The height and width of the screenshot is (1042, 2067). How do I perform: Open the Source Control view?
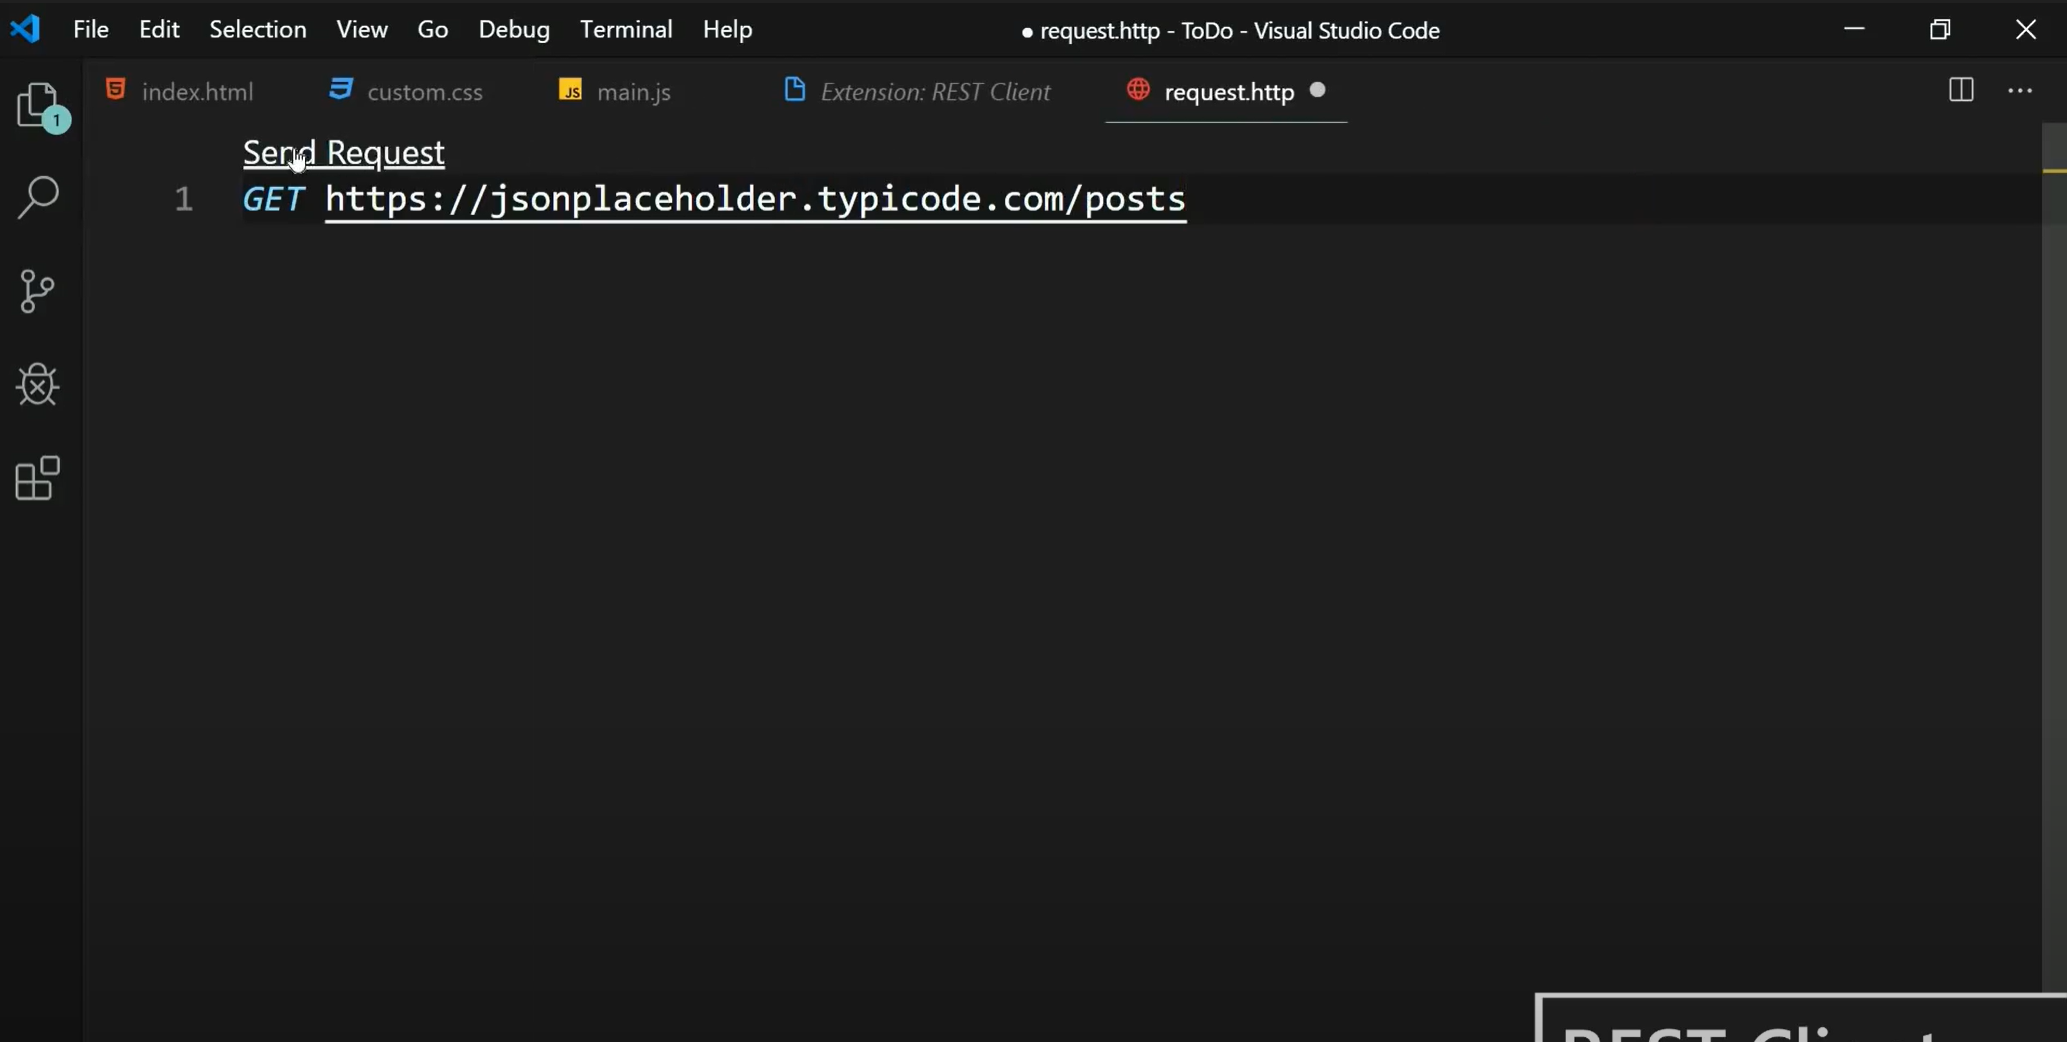click(x=38, y=291)
